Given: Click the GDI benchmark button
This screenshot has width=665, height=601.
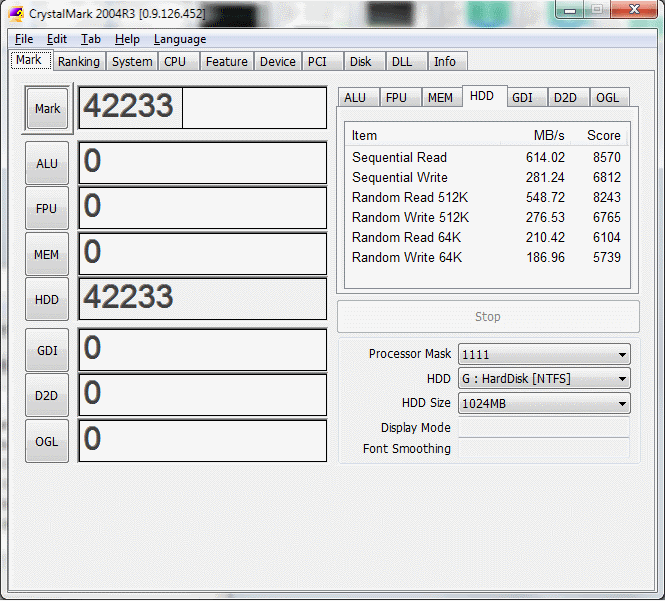Looking at the screenshot, I should (x=47, y=351).
